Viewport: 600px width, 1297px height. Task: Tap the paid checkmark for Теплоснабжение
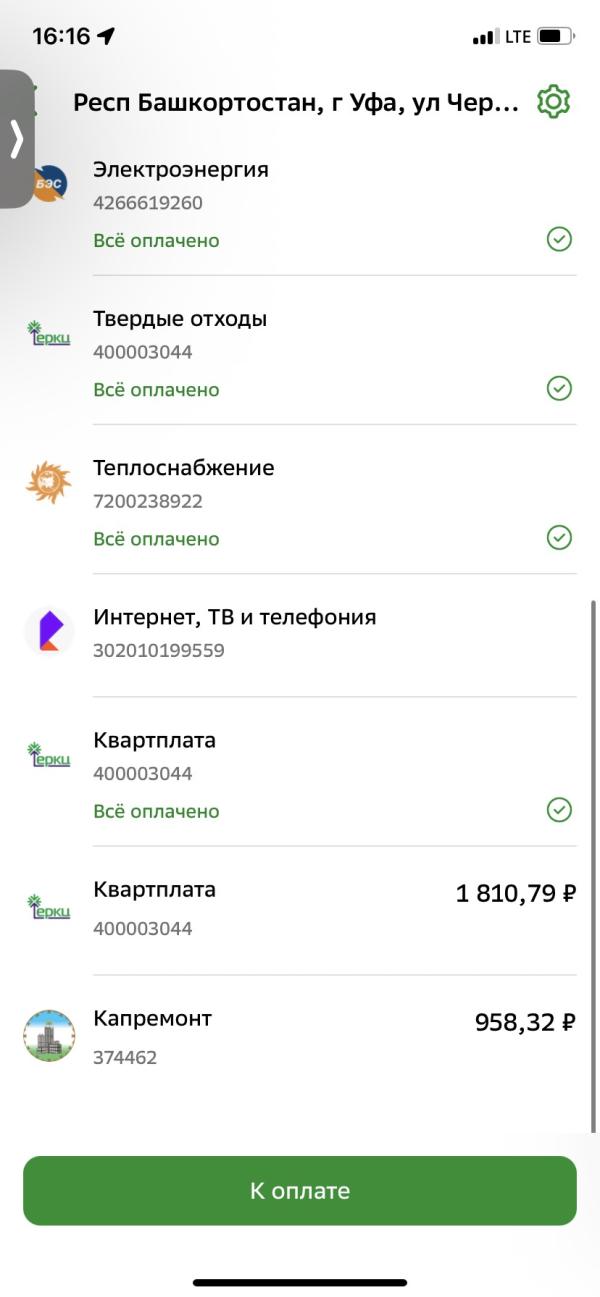click(559, 538)
